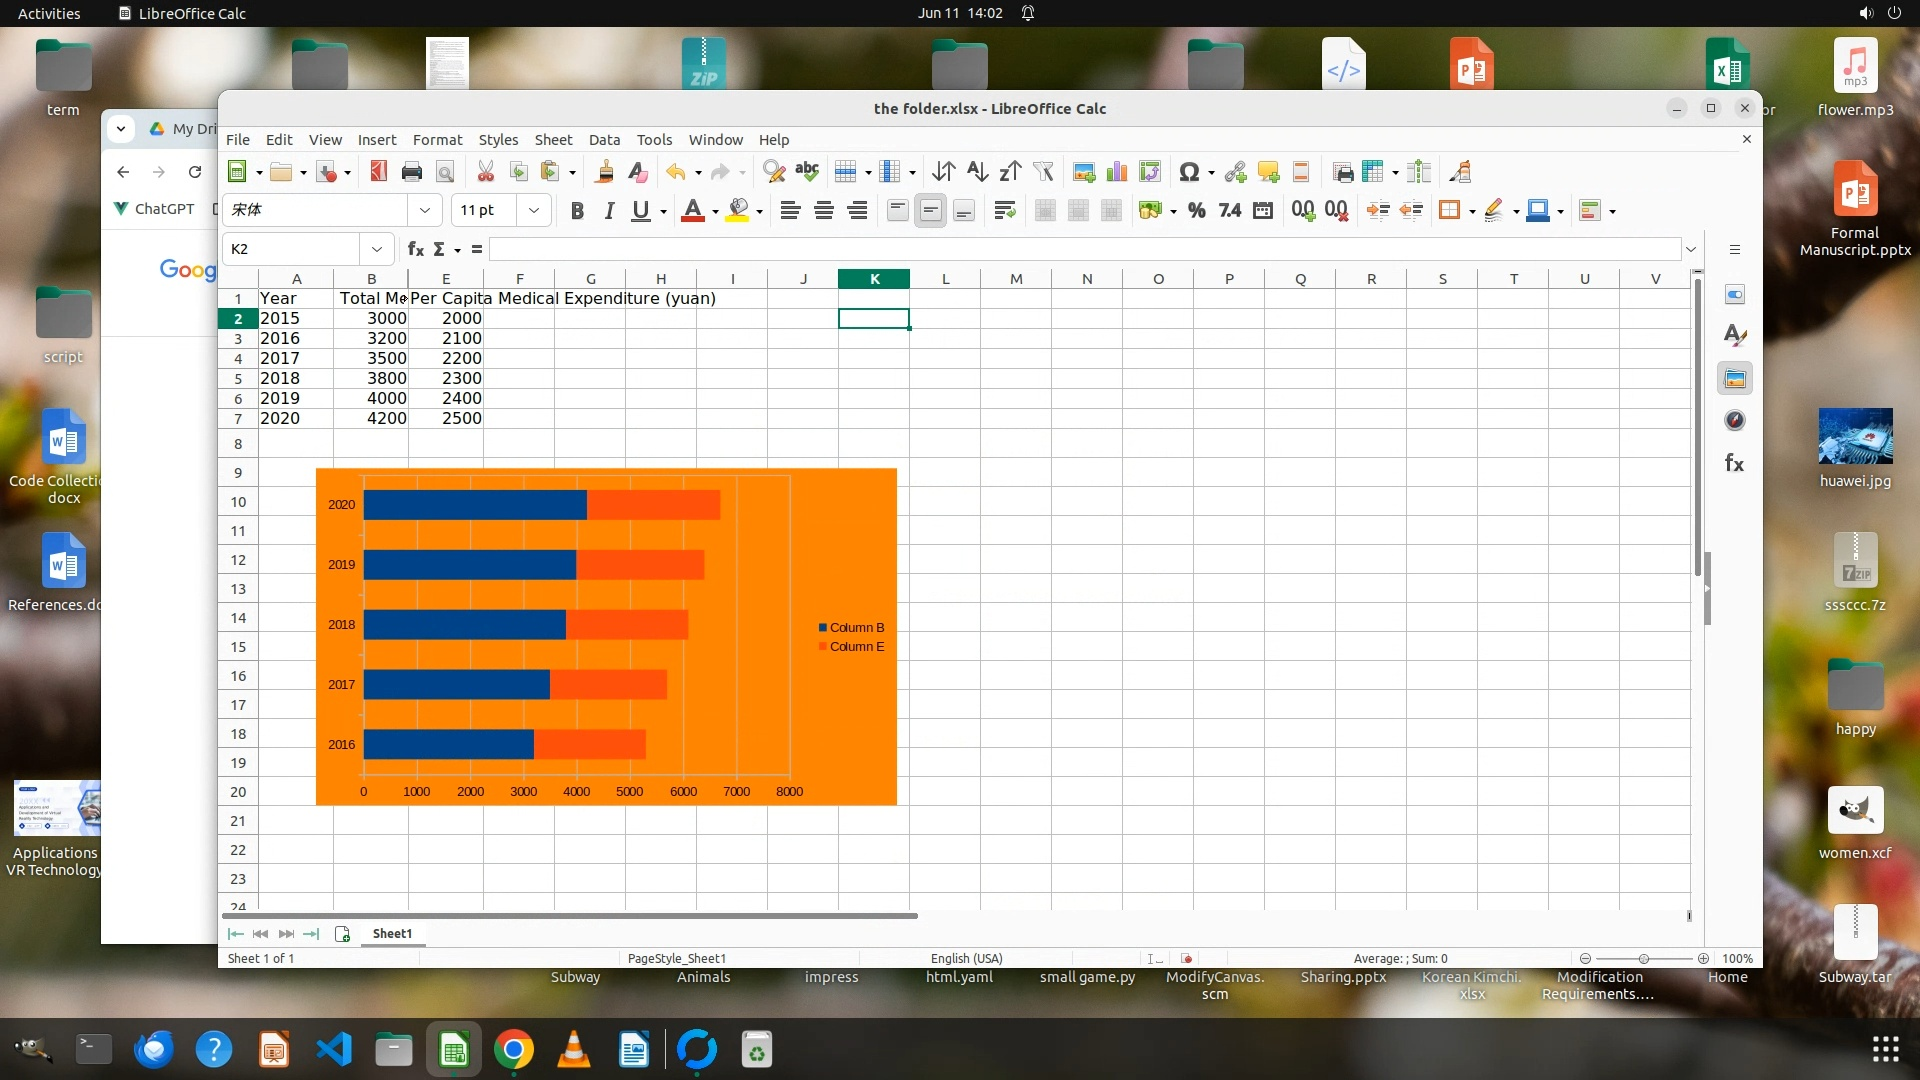Screen dimensions: 1920x1080
Task: Click the AutoFilter funnel icon
Action: (1043, 172)
